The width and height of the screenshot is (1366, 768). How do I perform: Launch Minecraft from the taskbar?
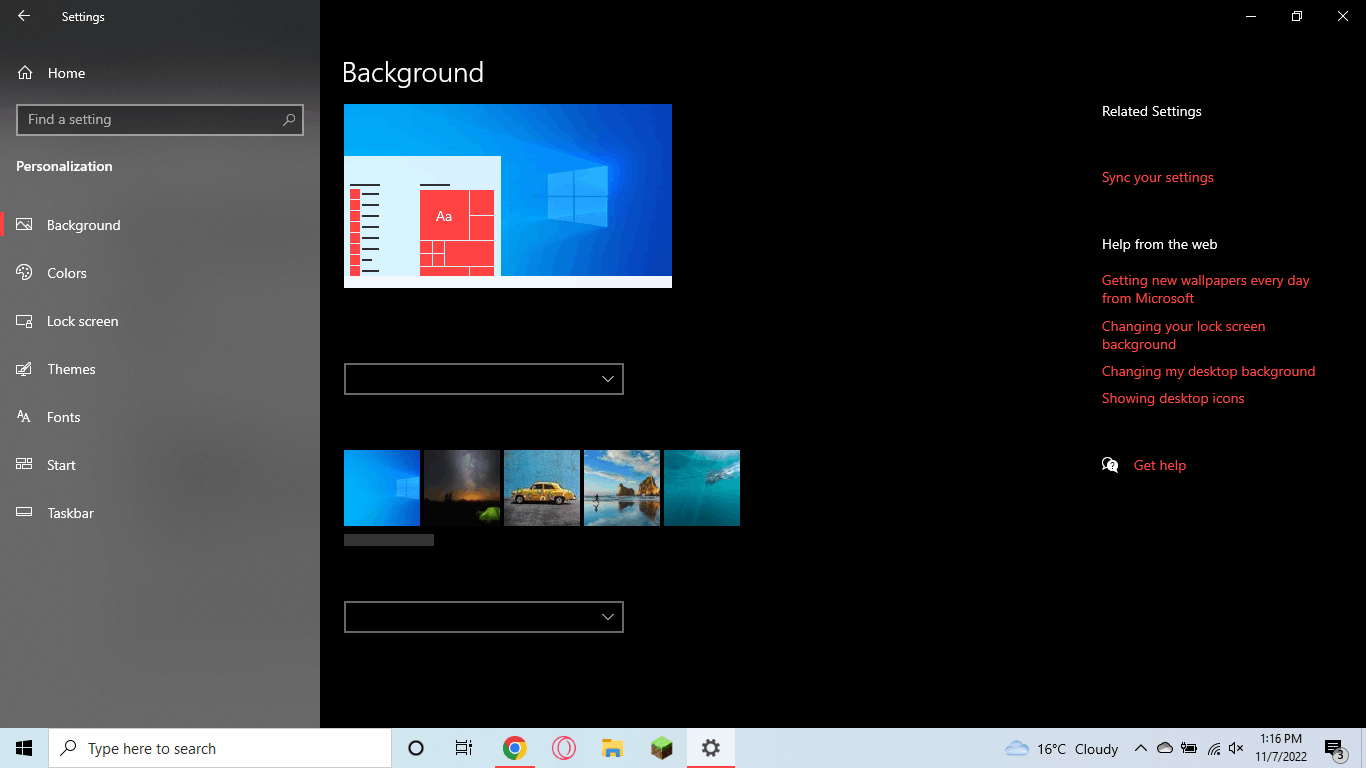coord(662,748)
